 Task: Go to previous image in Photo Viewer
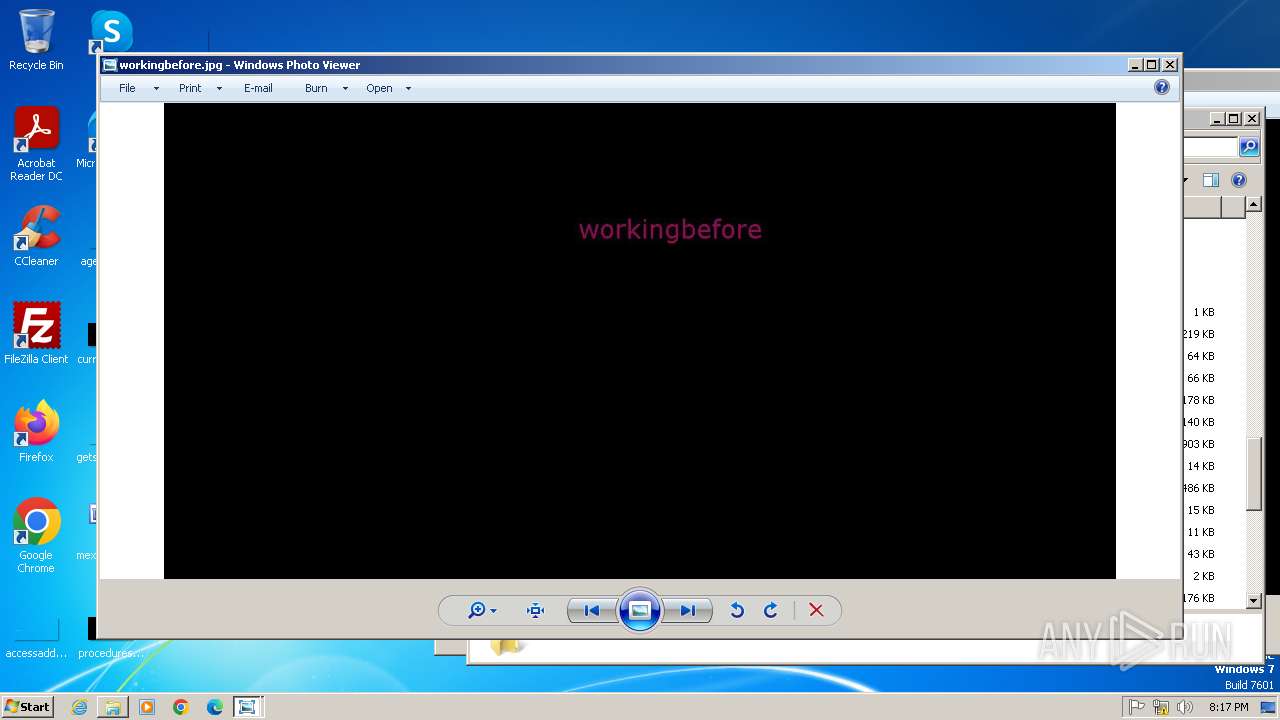click(592, 610)
